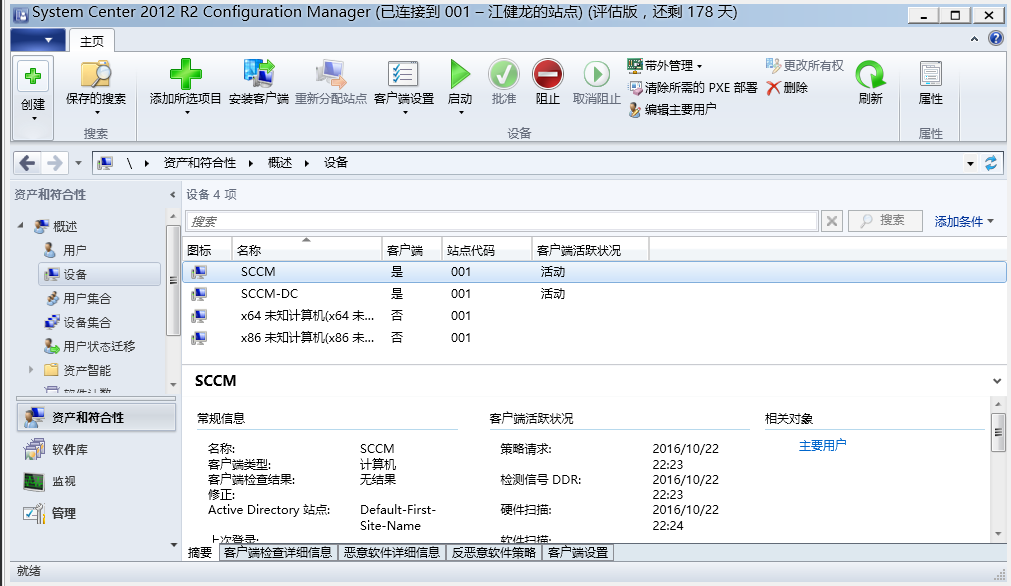Screen dimensions: 1011x586
Task: Click the 安装客户端 install client icon
Action: [x=259, y=74]
